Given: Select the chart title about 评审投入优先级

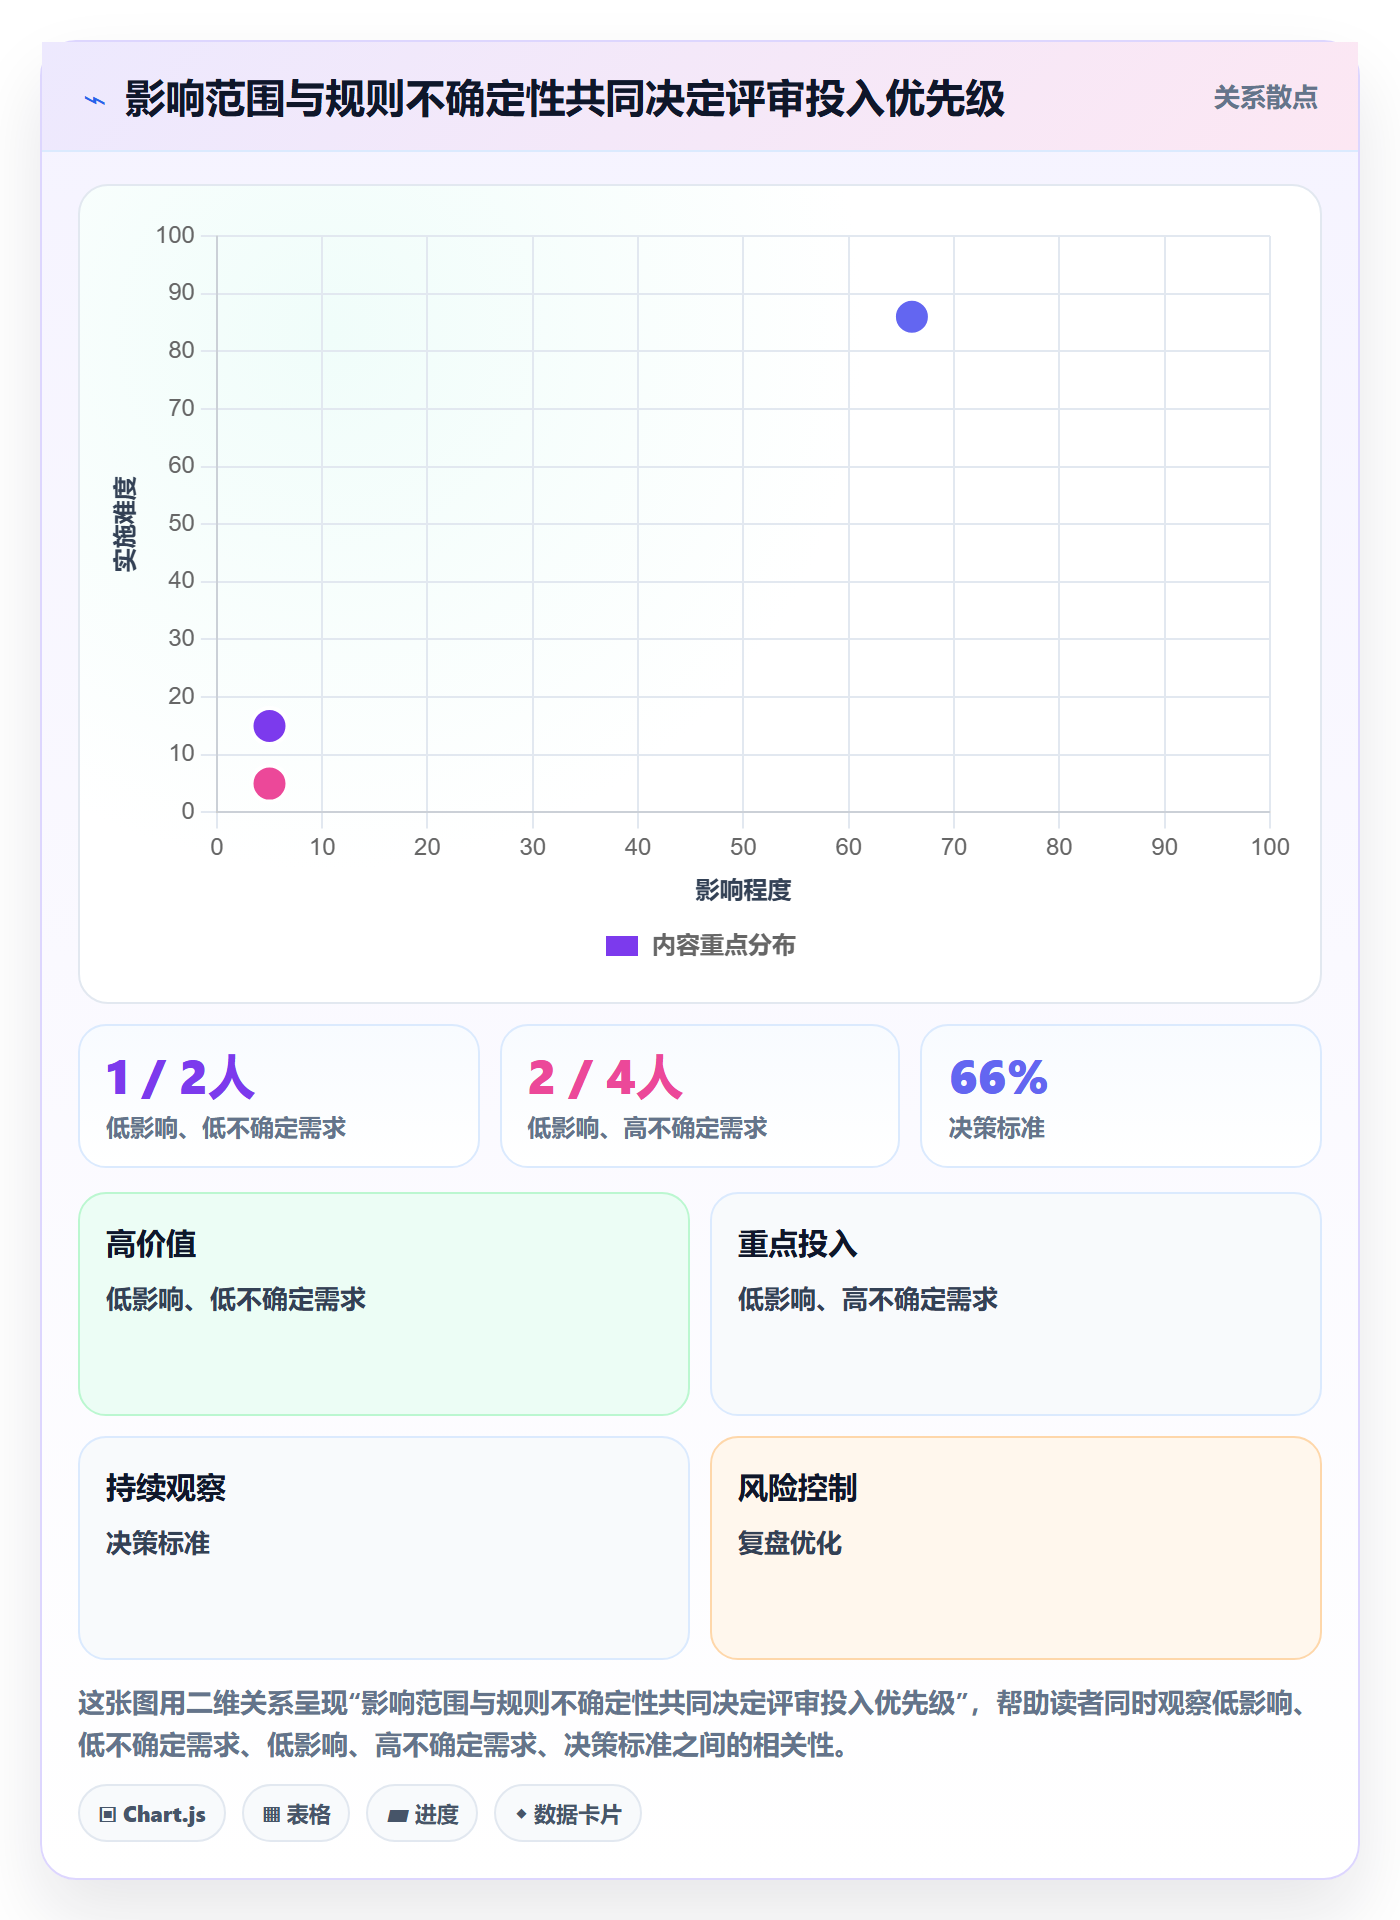Looking at the screenshot, I should point(564,99).
